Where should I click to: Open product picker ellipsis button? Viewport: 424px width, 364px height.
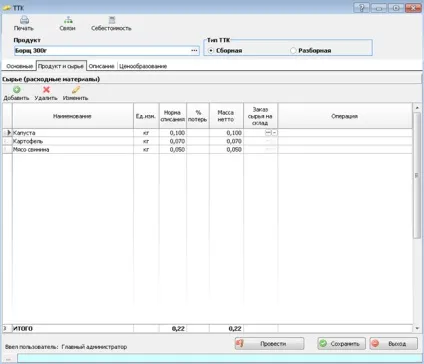[194, 51]
